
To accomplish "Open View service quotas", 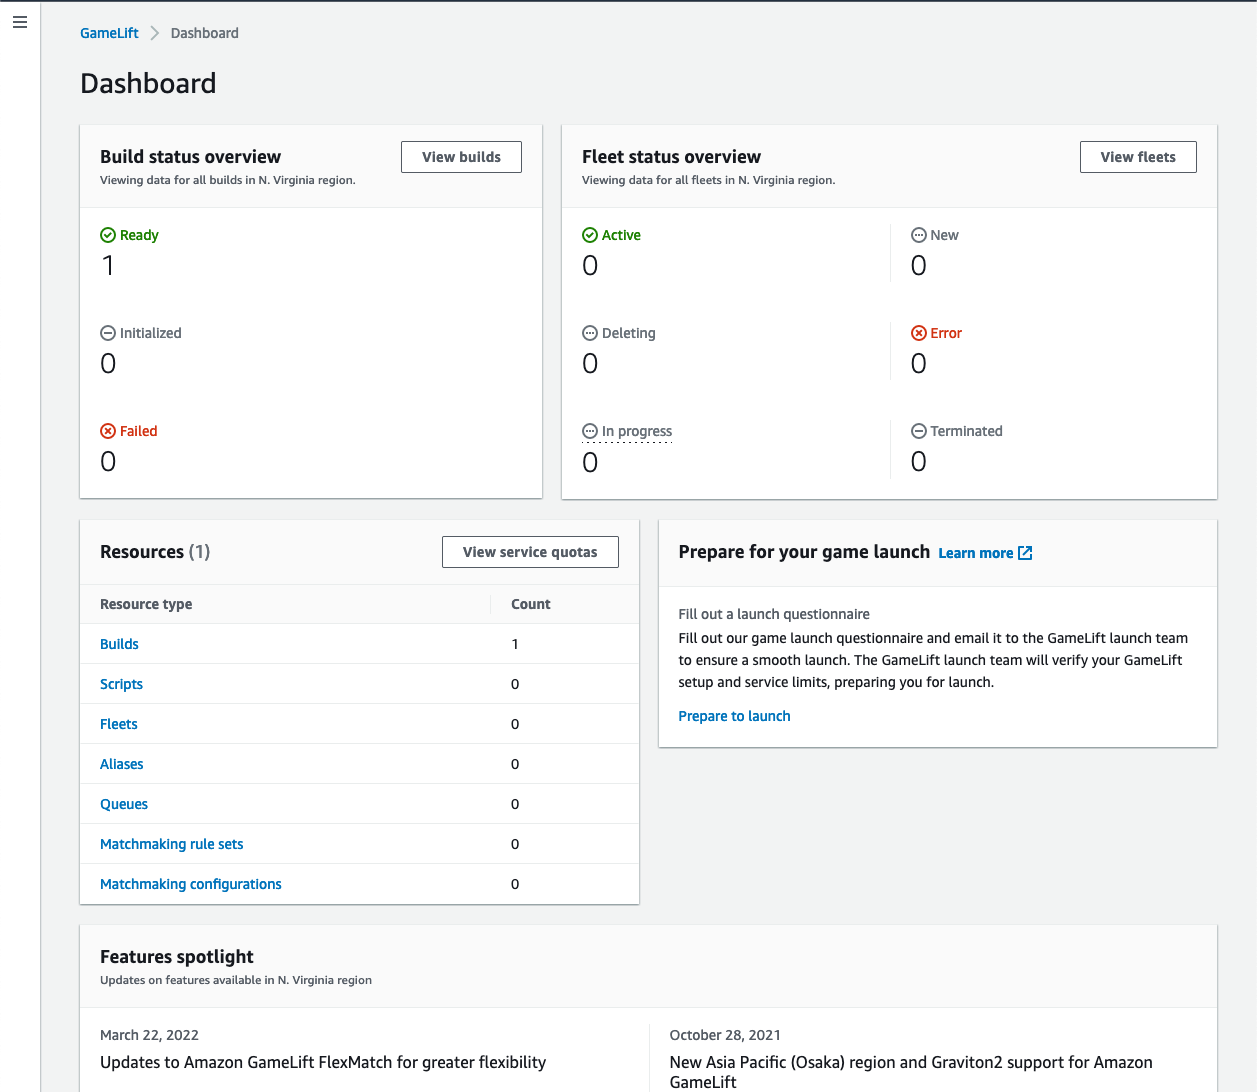I will (530, 551).
